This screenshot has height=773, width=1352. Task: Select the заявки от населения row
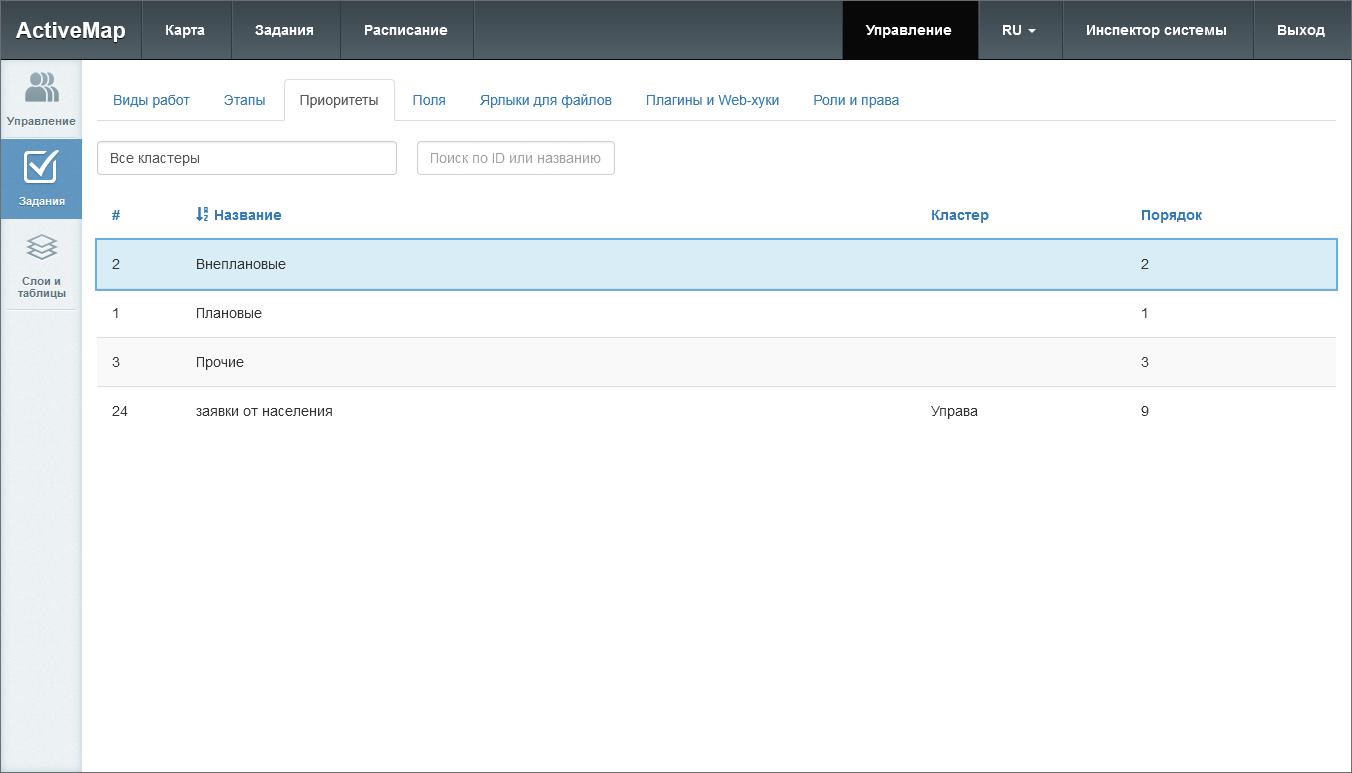(x=264, y=411)
